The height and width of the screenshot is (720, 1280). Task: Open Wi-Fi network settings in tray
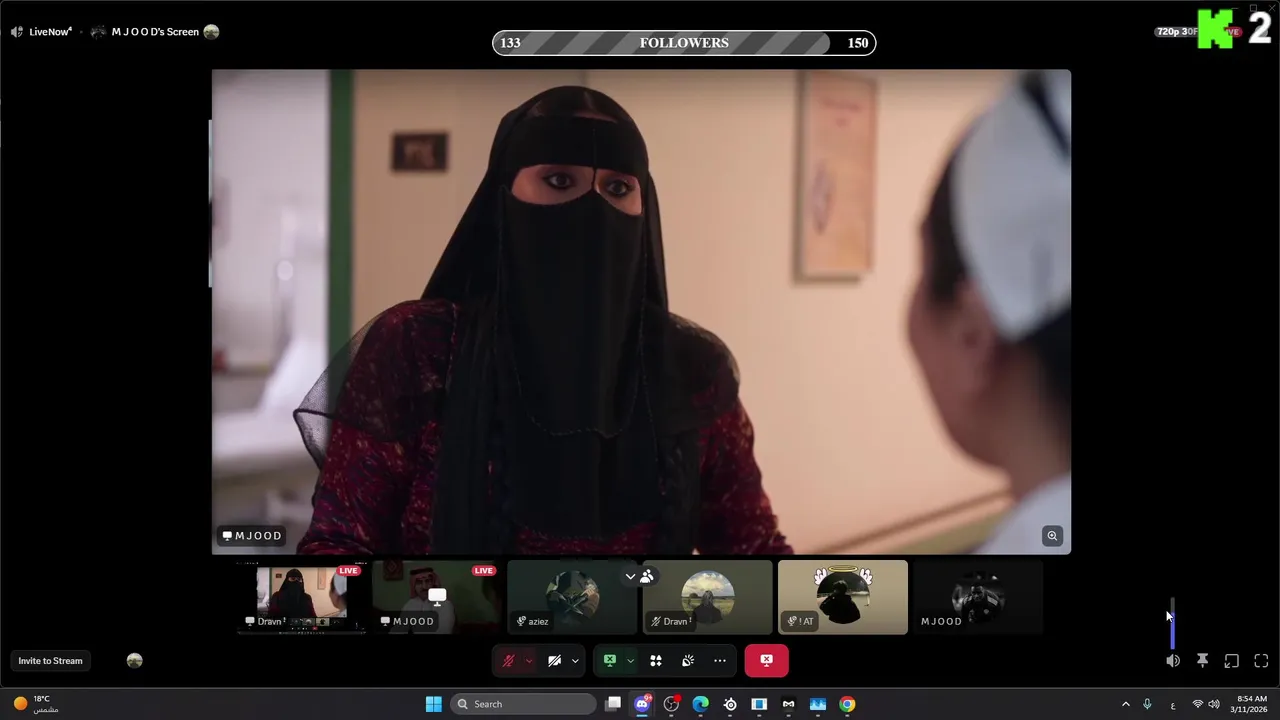1198,704
